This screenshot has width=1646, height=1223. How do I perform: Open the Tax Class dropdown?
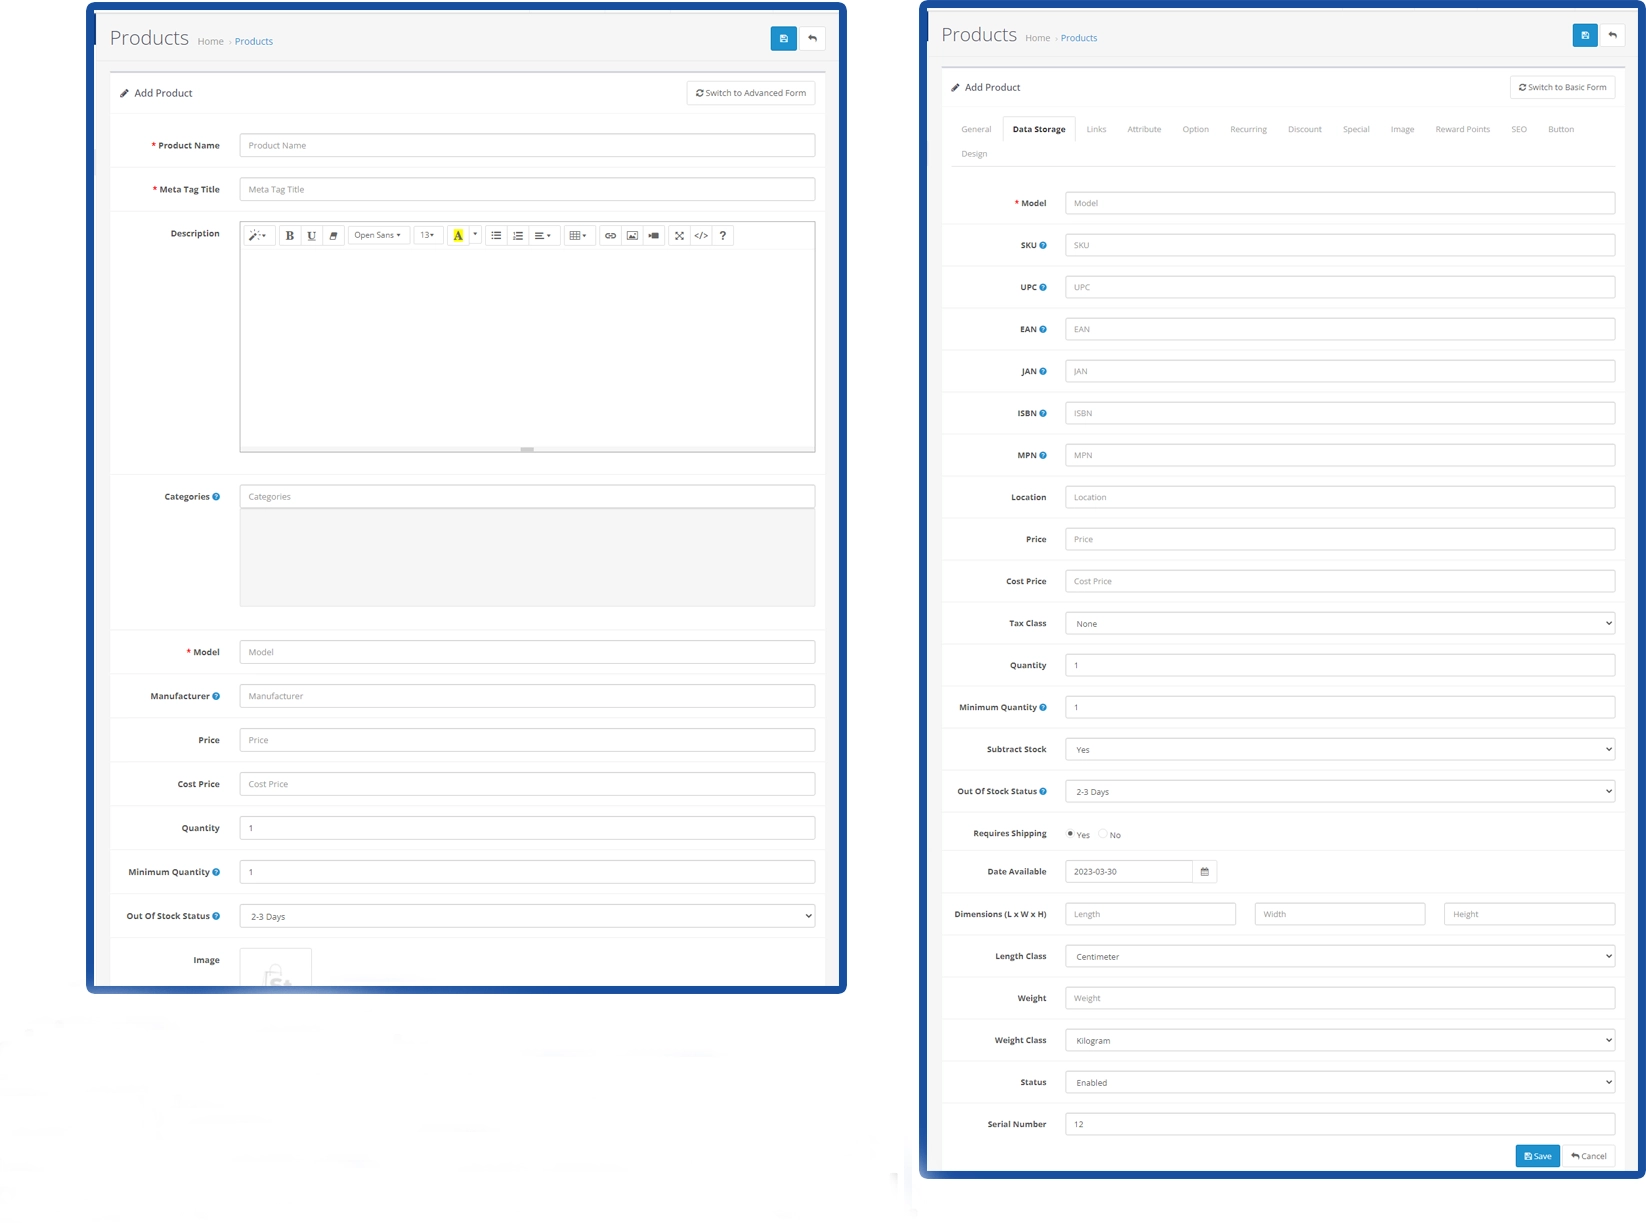click(x=1339, y=624)
